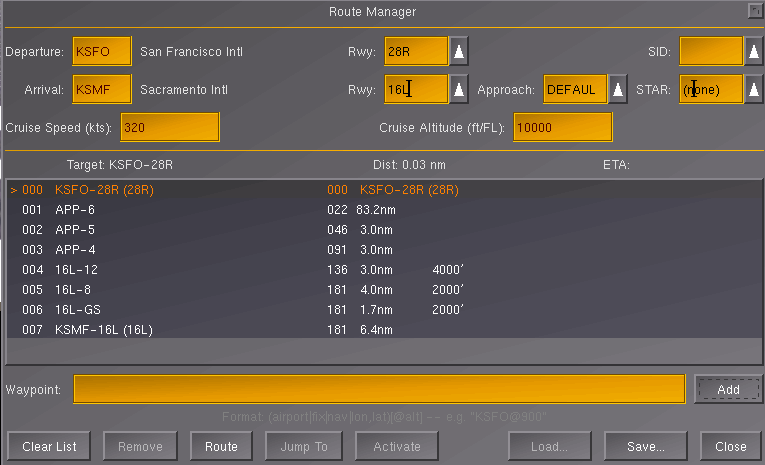This screenshot has height=465, width=765.
Task: Click the Dist: 0.03 nm readout
Action: [x=409, y=165]
